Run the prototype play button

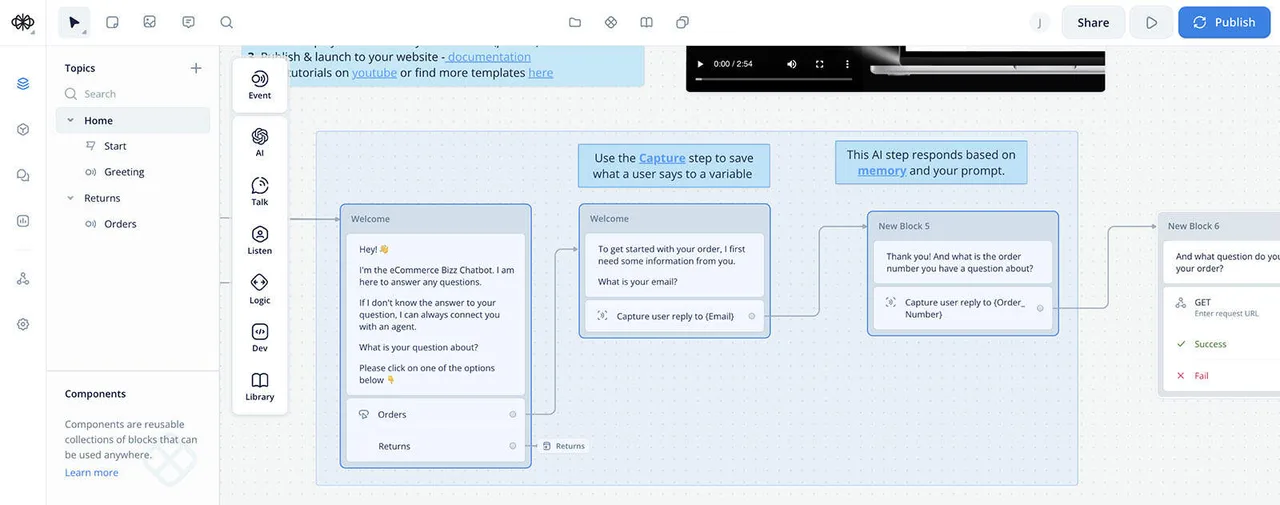(1151, 22)
